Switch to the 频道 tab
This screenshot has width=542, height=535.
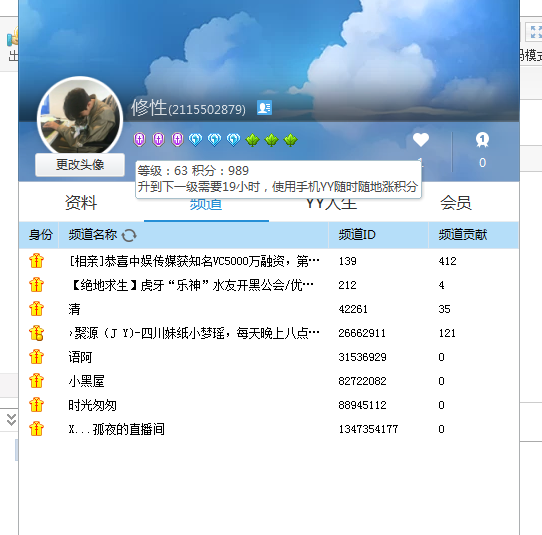pos(206,204)
